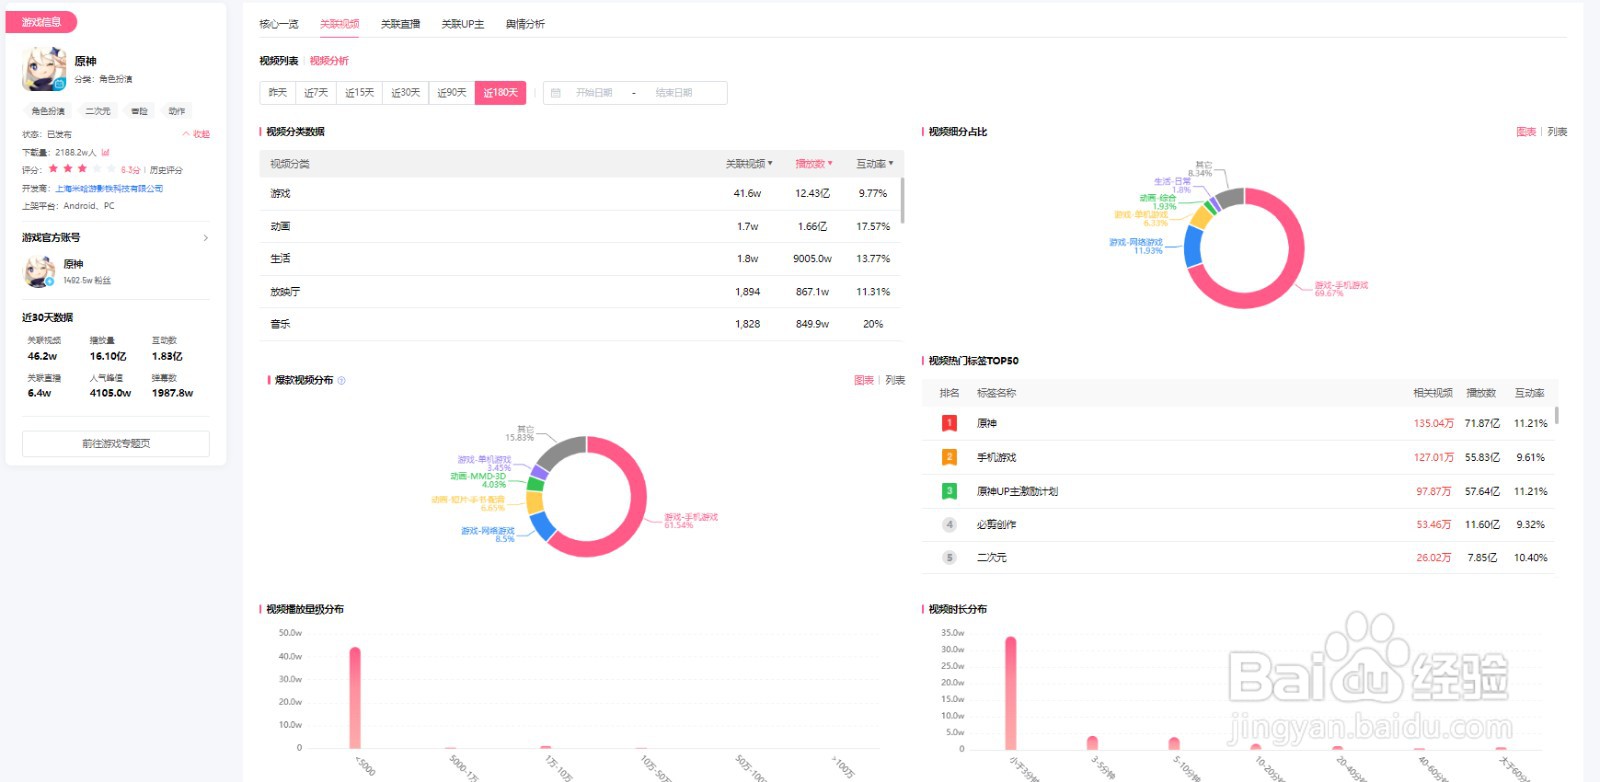Switch 爆款视频分布 to 列表 view
Viewport: 1600px width, 782px height.
point(895,380)
